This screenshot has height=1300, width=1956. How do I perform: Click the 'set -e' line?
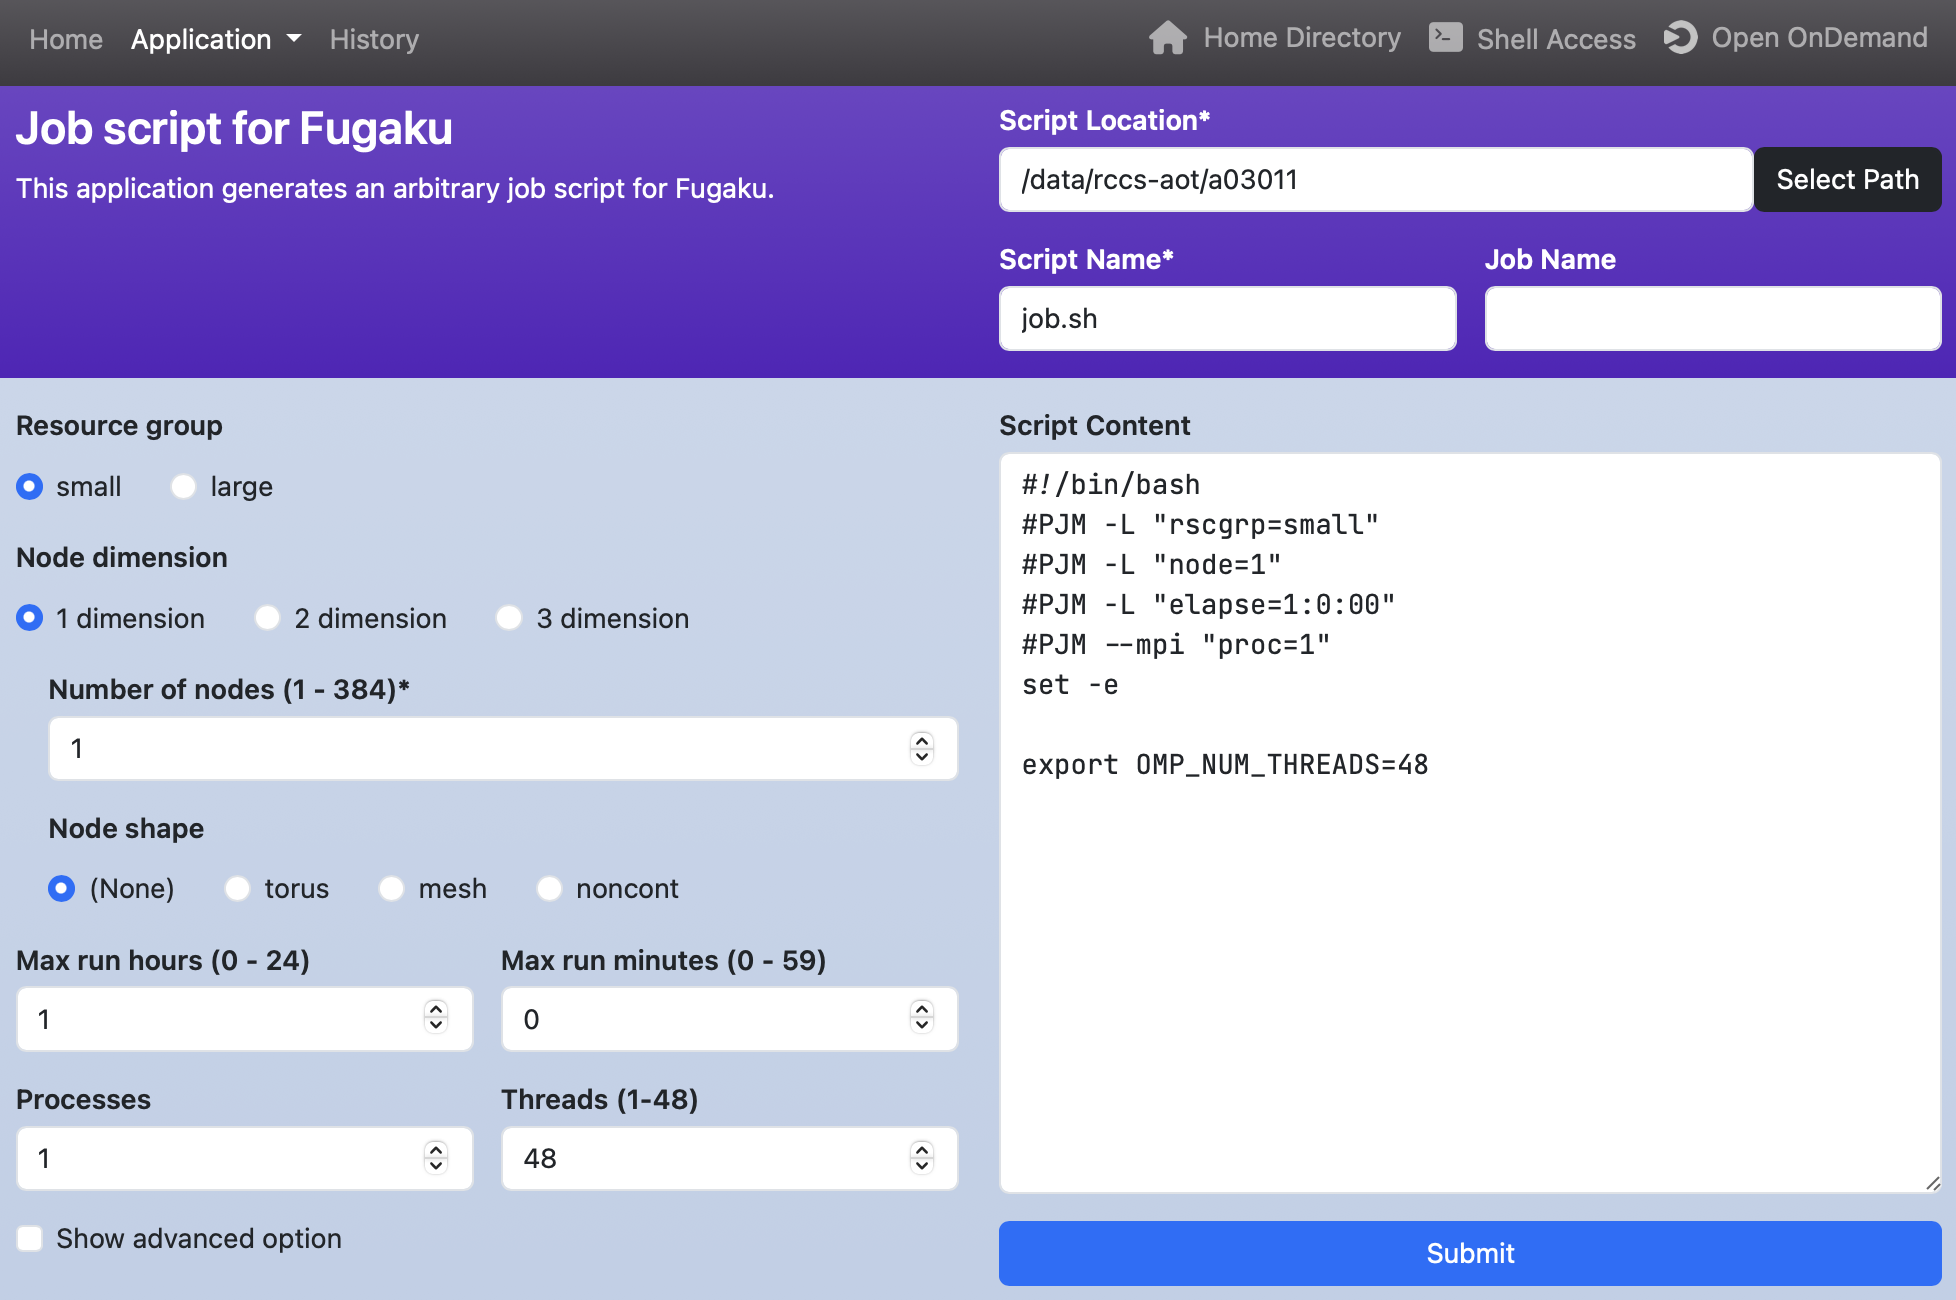1070,685
